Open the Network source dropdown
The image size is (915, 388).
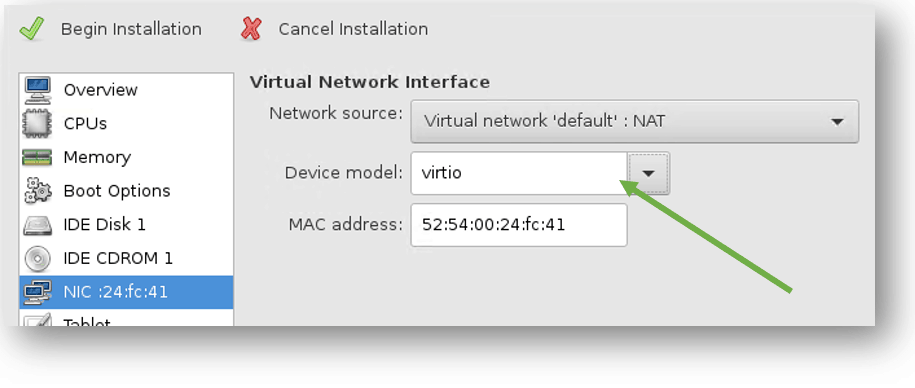tap(634, 121)
